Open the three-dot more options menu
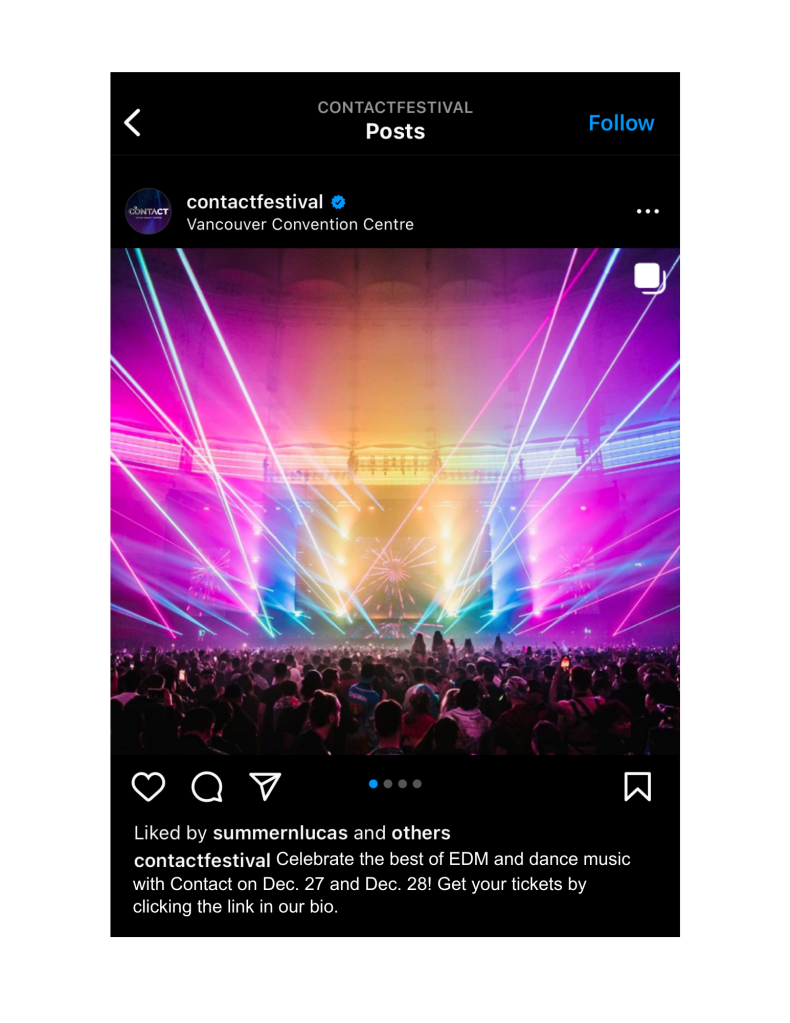Image resolution: width=790 pixels, height=1023 pixels. coord(648,211)
